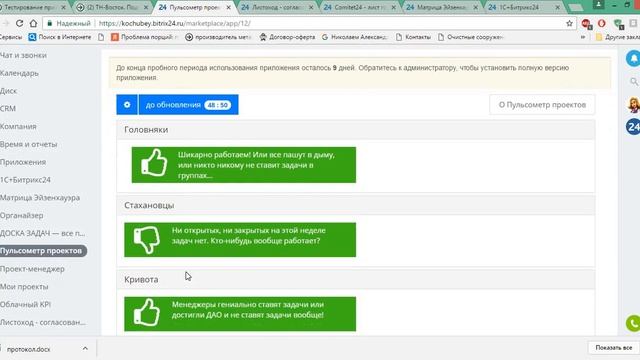The width and height of the screenshot is (640, 360).
Task: Click the secure lock 'Надежный' indicator
Action: tap(69, 23)
